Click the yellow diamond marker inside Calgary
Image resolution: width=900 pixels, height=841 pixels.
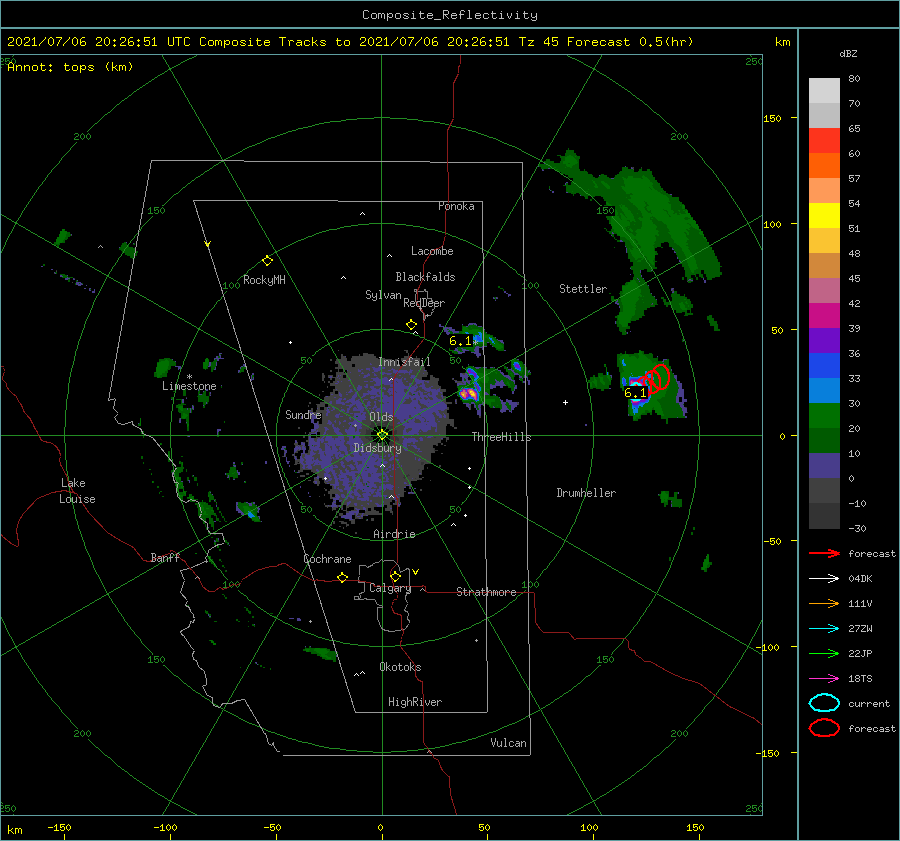[395, 576]
